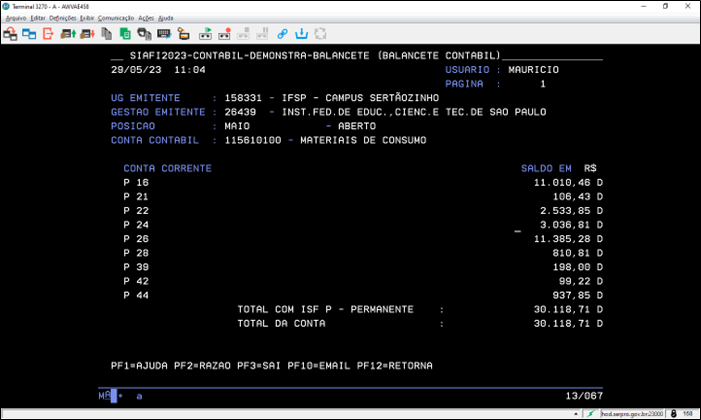
Task: Select the P 24 conta corrente row
Action: coord(363,225)
